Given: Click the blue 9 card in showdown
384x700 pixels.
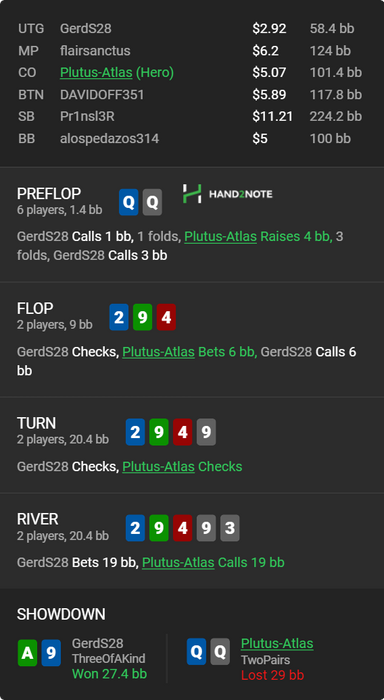Looking at the screenshot, I should click(x=51, y=653).
